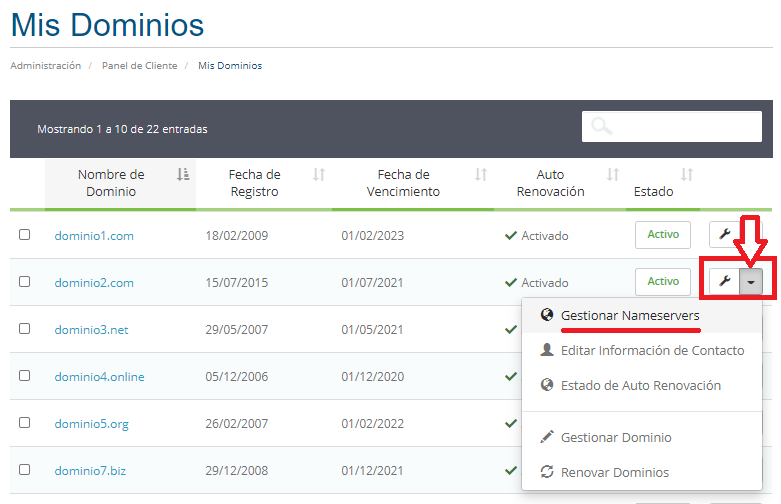Click the domain search input field

[x=672, y=126]
